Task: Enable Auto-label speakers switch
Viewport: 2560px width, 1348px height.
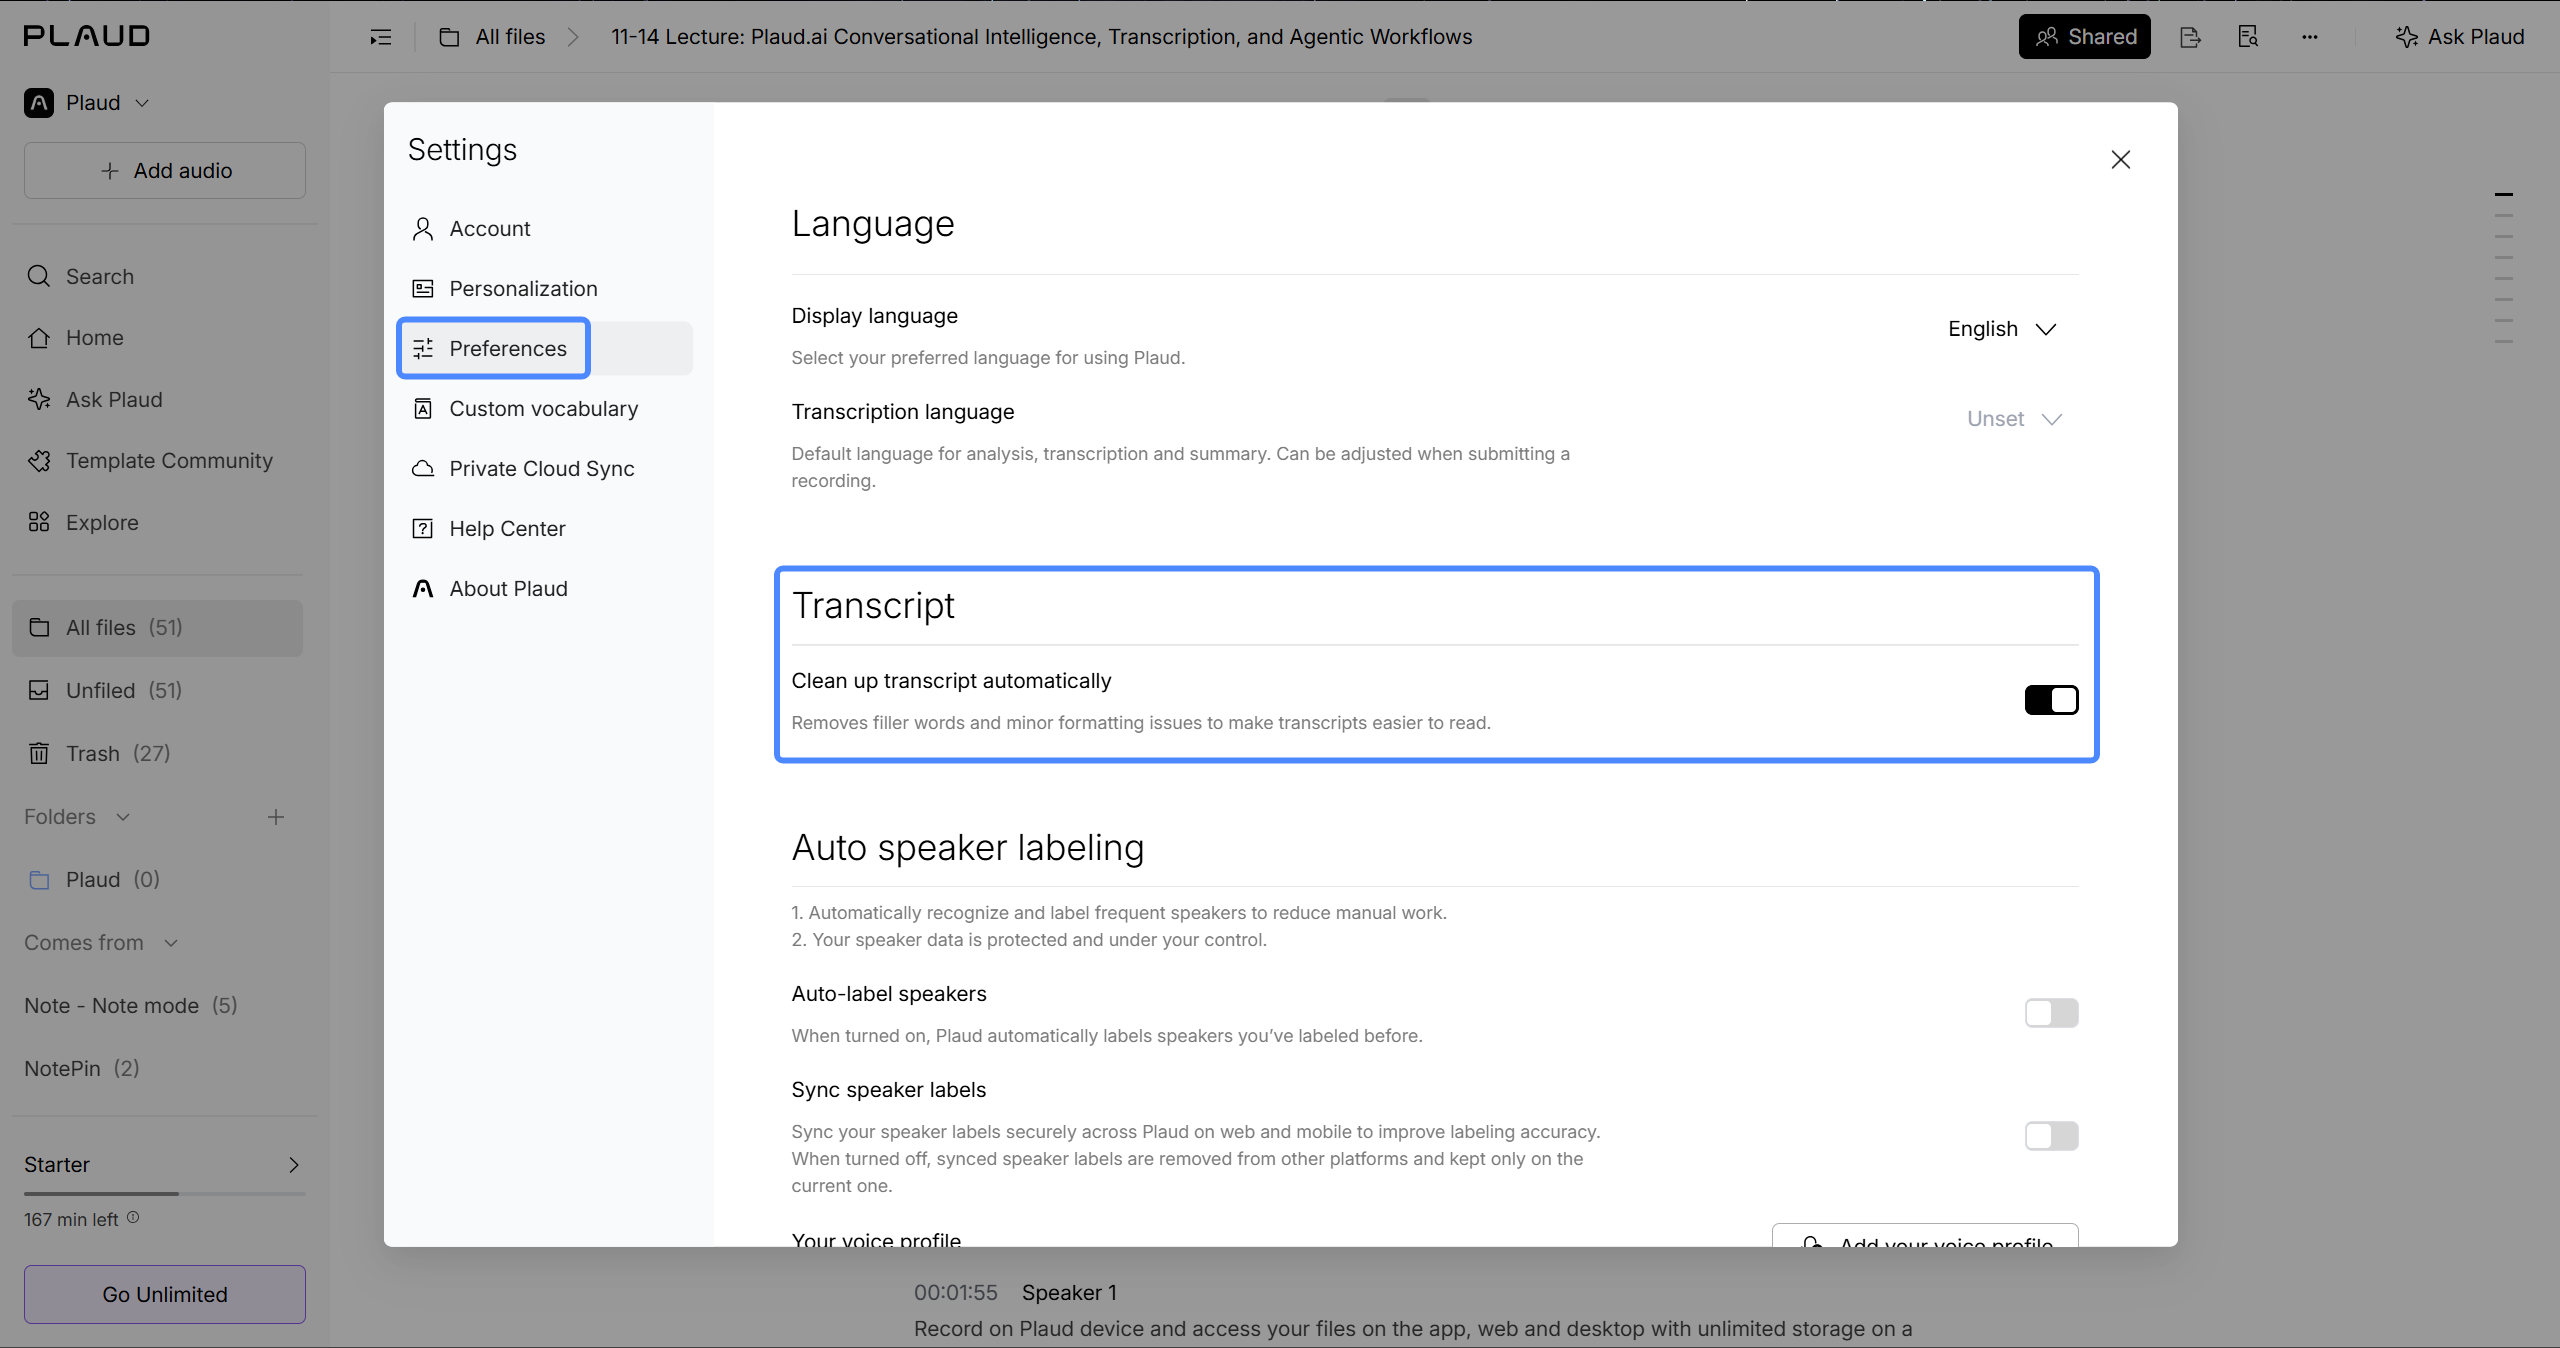Action: (2051, 1013)
